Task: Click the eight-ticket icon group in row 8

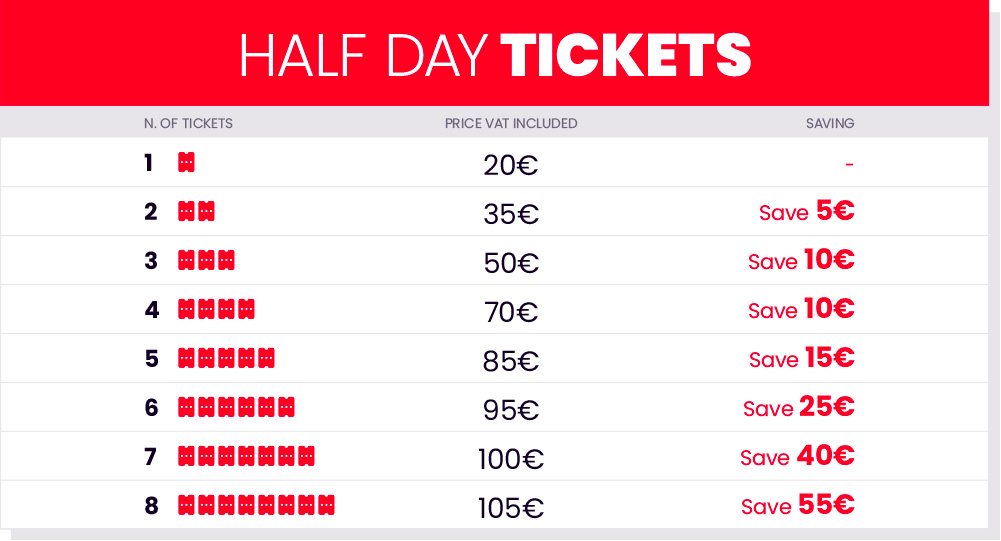Action: click(x=256, y=505)
